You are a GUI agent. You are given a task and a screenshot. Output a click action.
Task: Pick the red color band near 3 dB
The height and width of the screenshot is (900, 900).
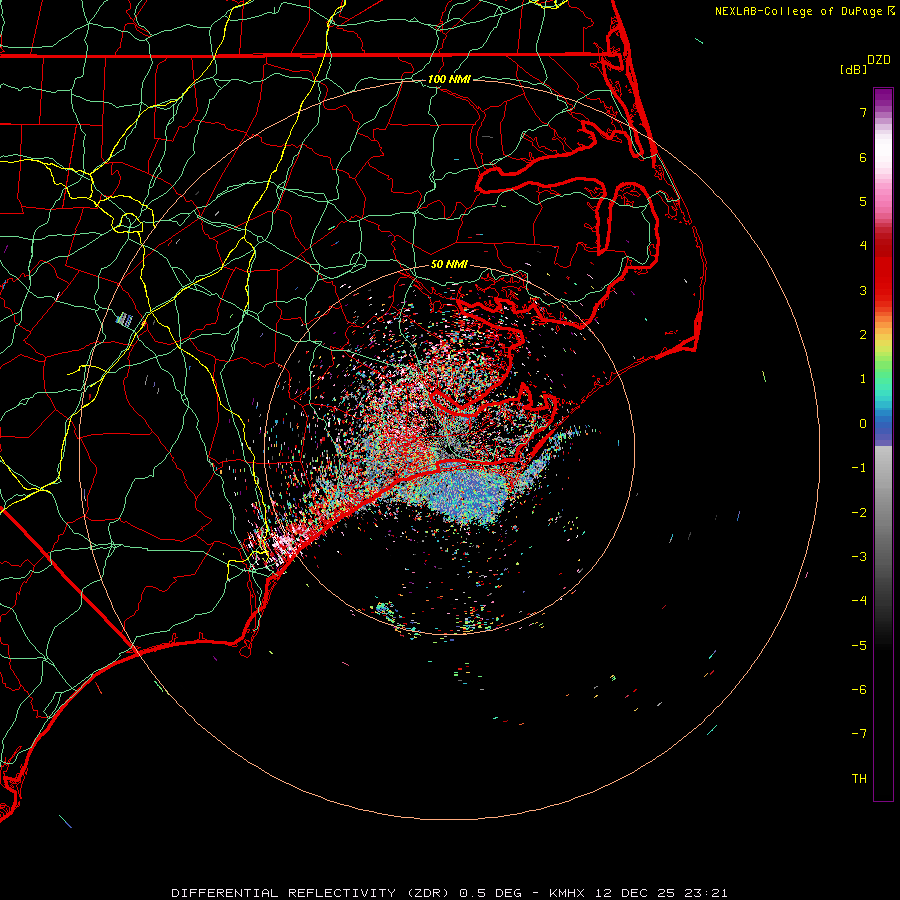[883, 290]
